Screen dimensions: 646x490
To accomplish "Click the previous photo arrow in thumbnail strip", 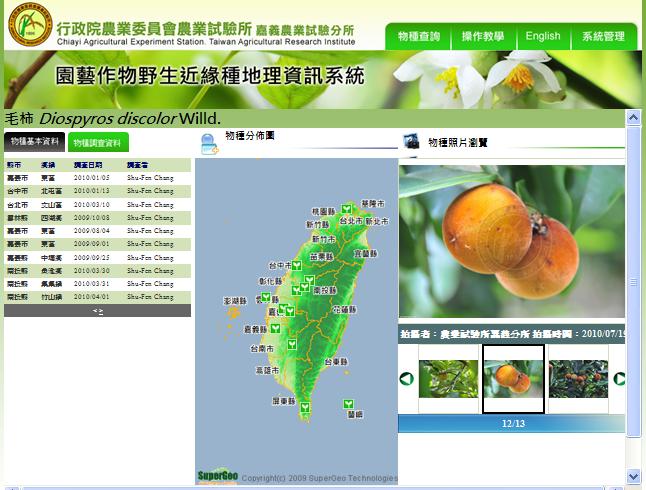I will point(407,379).
